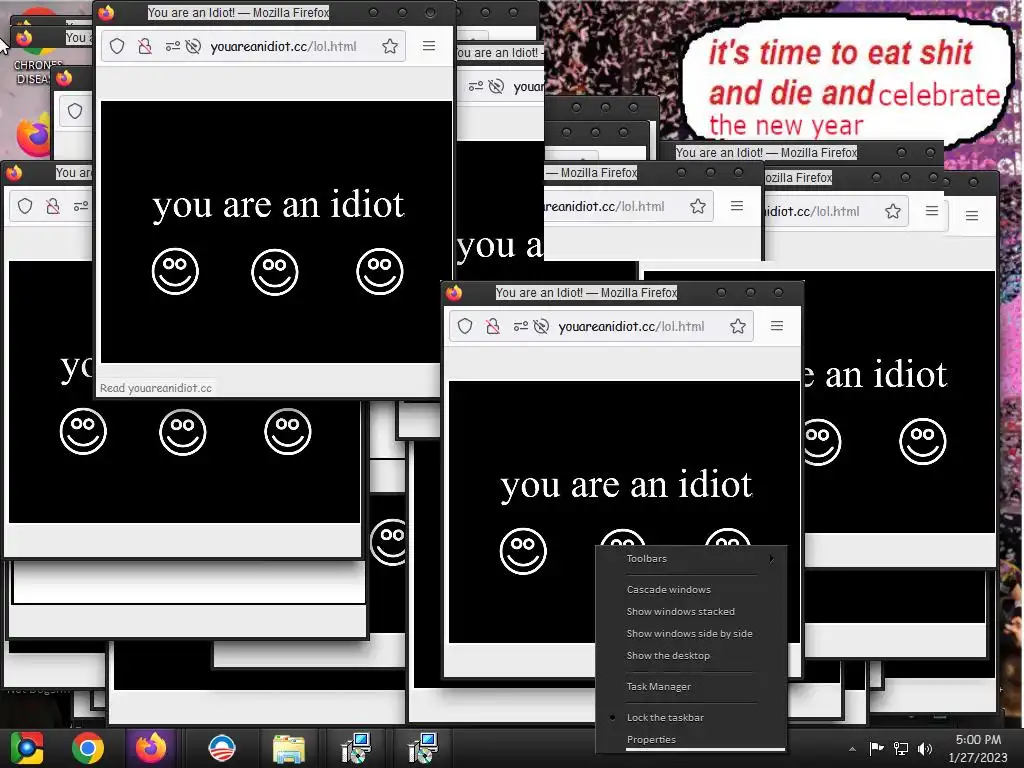Click the third smiley in the far-left Firefox window
Viewport: 1024px width, 768px height.
point(288,432)
